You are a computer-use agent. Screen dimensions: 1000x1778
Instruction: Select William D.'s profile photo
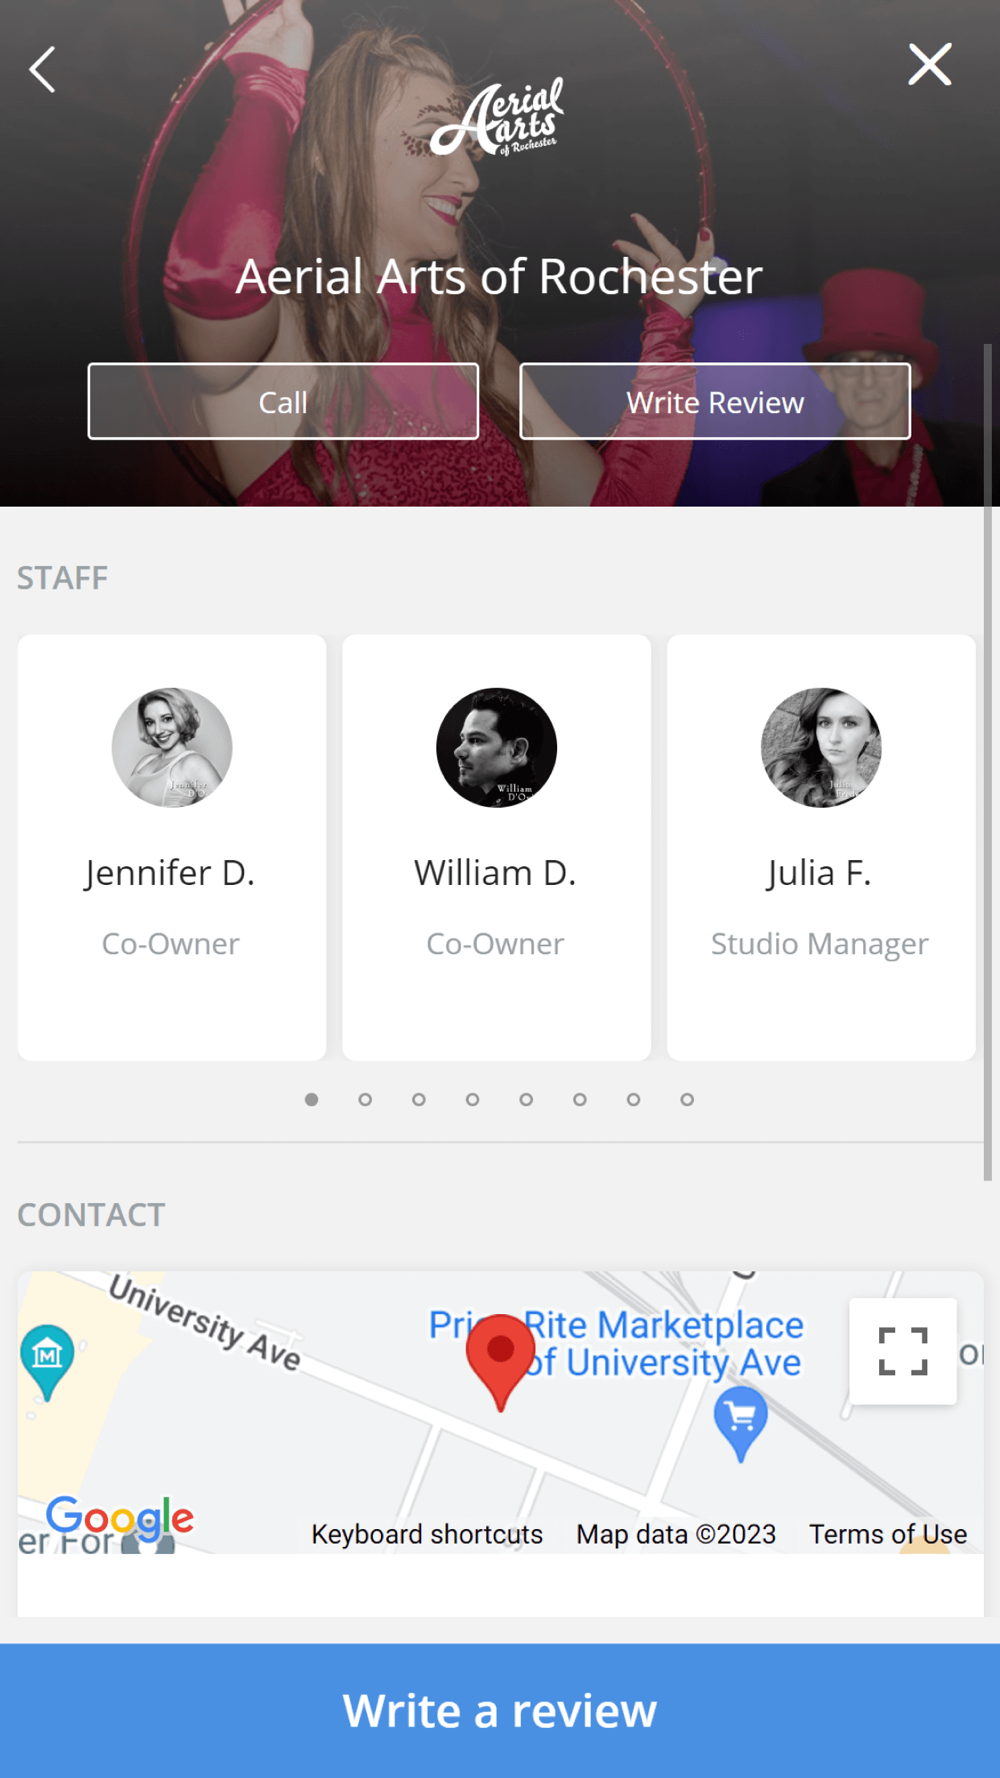point(496,747)
